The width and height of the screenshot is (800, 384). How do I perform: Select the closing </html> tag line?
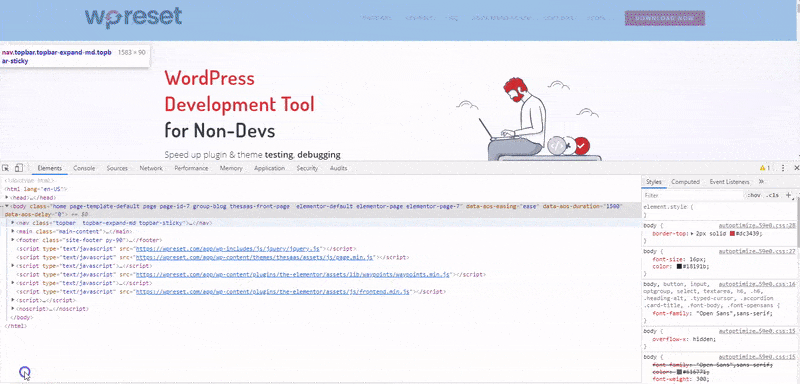15,325
